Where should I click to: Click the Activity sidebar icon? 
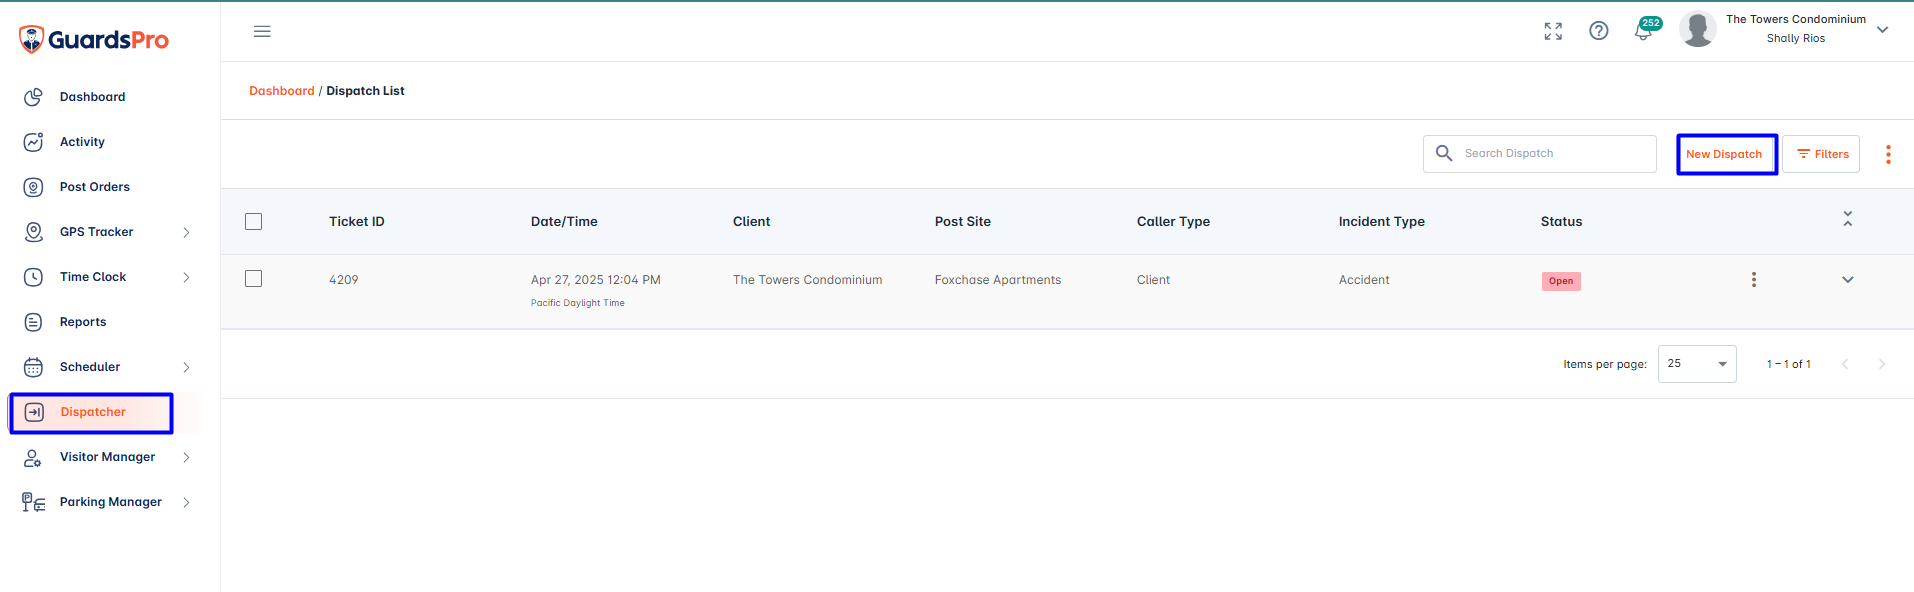(x=33, y=142)
